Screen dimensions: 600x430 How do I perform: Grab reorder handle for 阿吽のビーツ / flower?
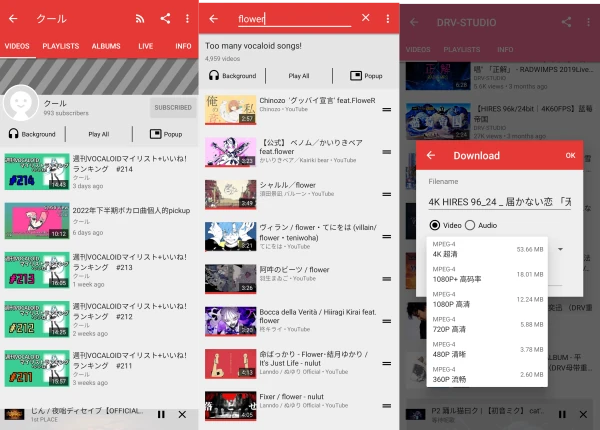pyautogui.click(x=386, y=279)
